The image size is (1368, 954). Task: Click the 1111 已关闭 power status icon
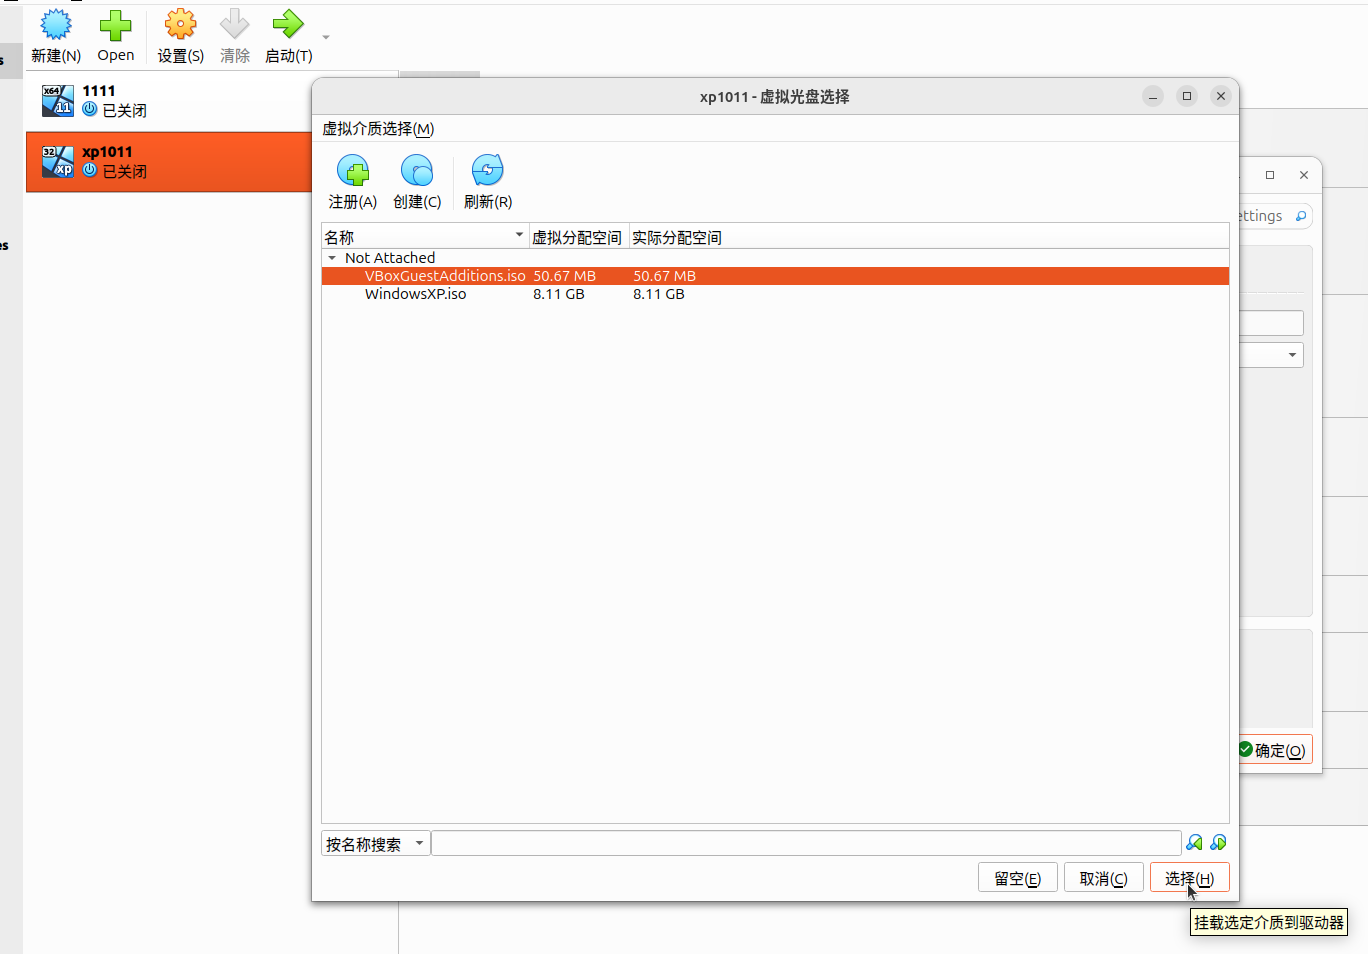90,109
